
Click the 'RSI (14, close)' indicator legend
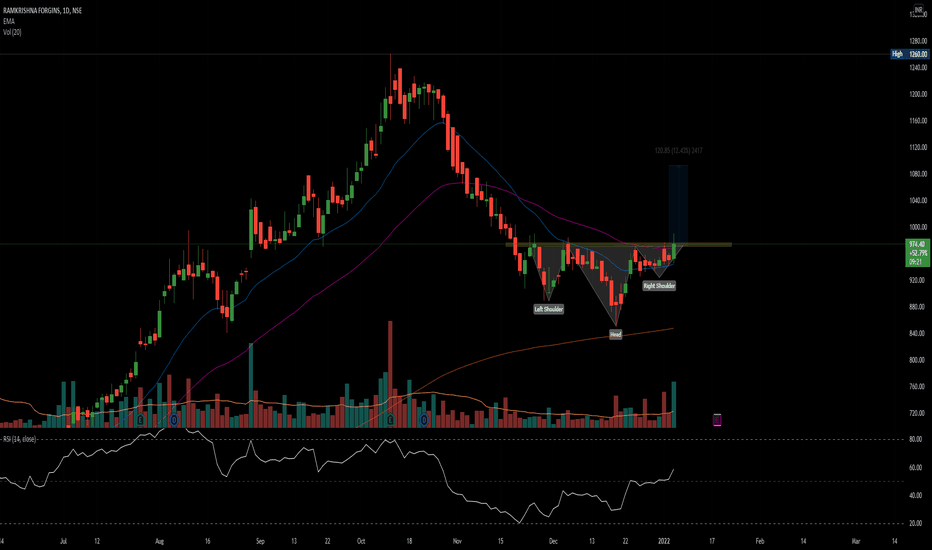click(20, 439)
